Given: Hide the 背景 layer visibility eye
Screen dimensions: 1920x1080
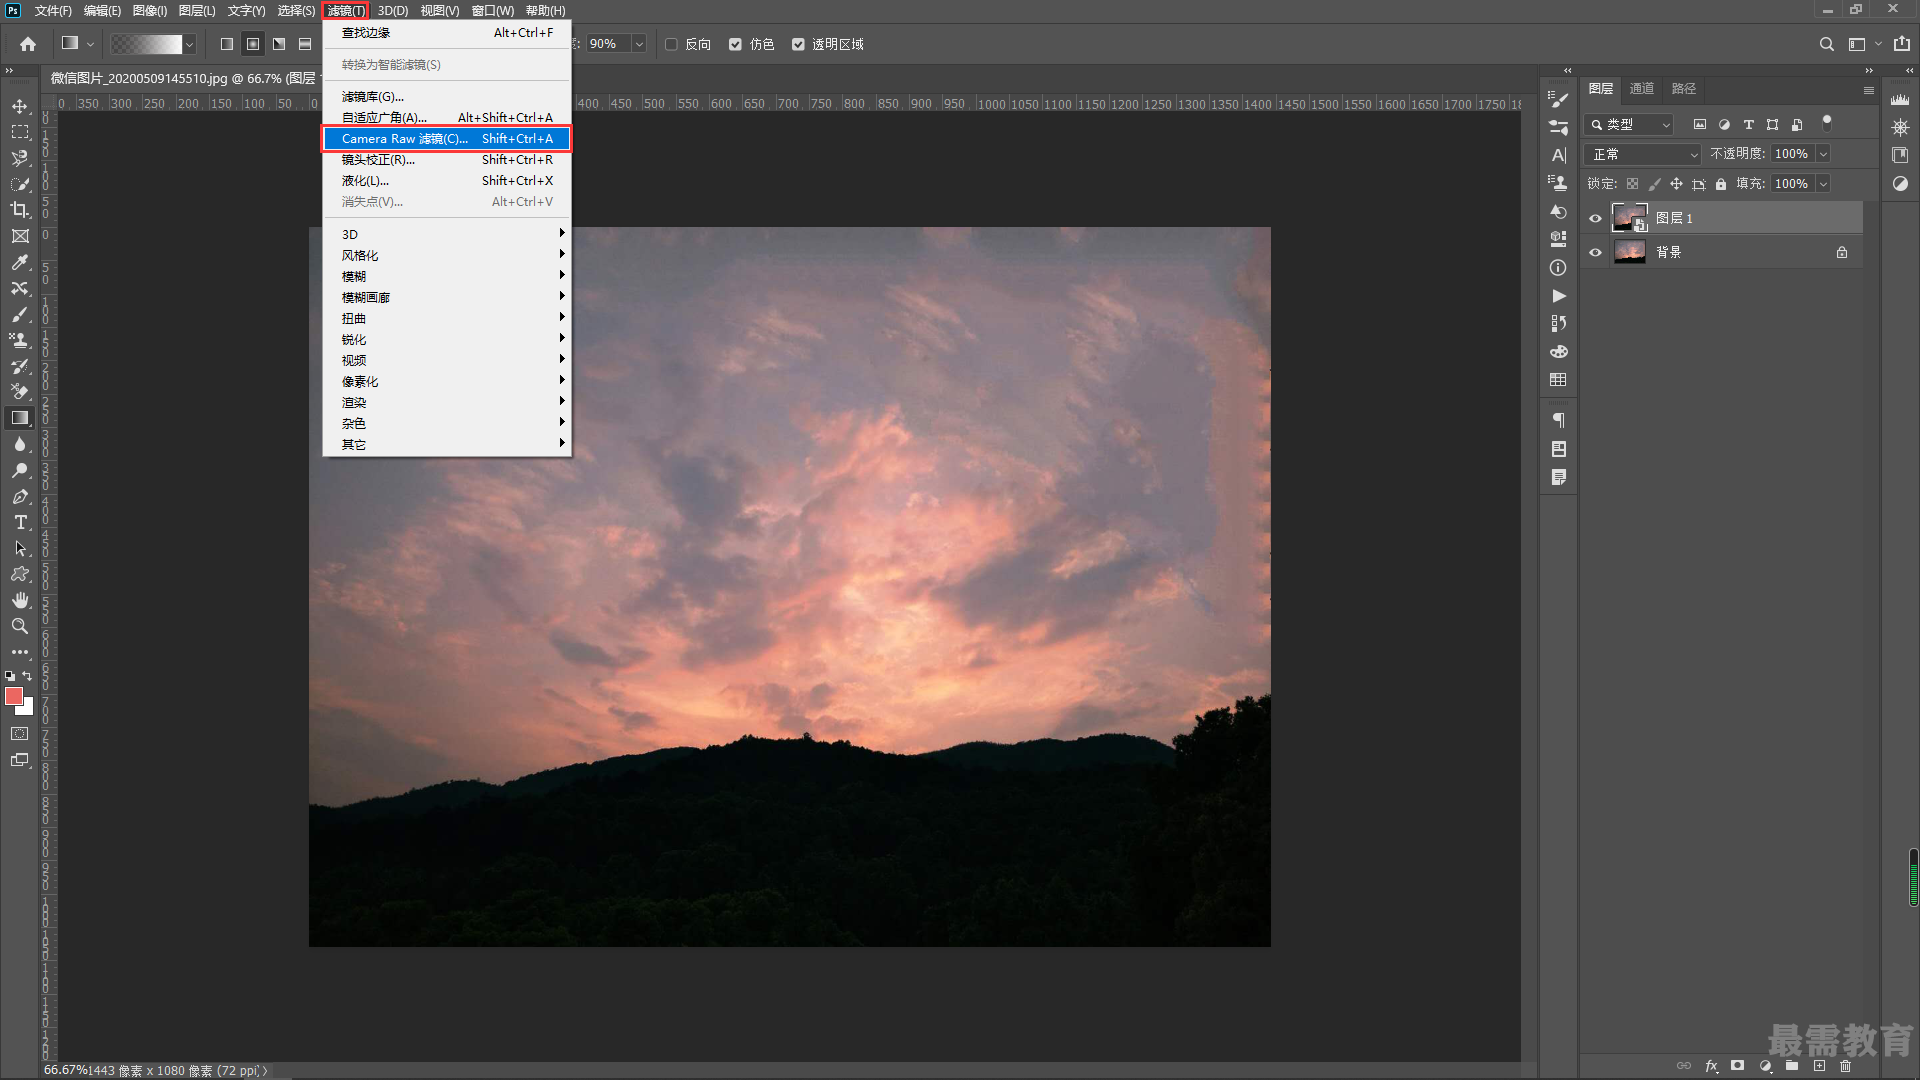Looking at the screenshot, I should point(1596,252).
